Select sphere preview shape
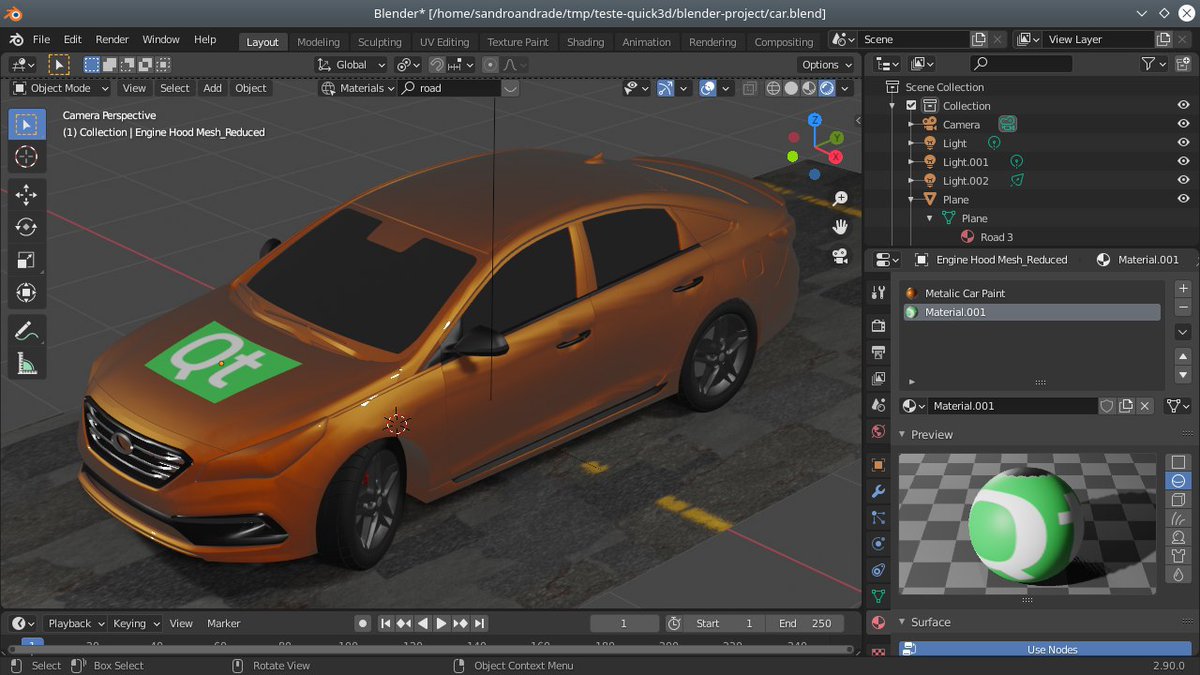 point(1178,481)
